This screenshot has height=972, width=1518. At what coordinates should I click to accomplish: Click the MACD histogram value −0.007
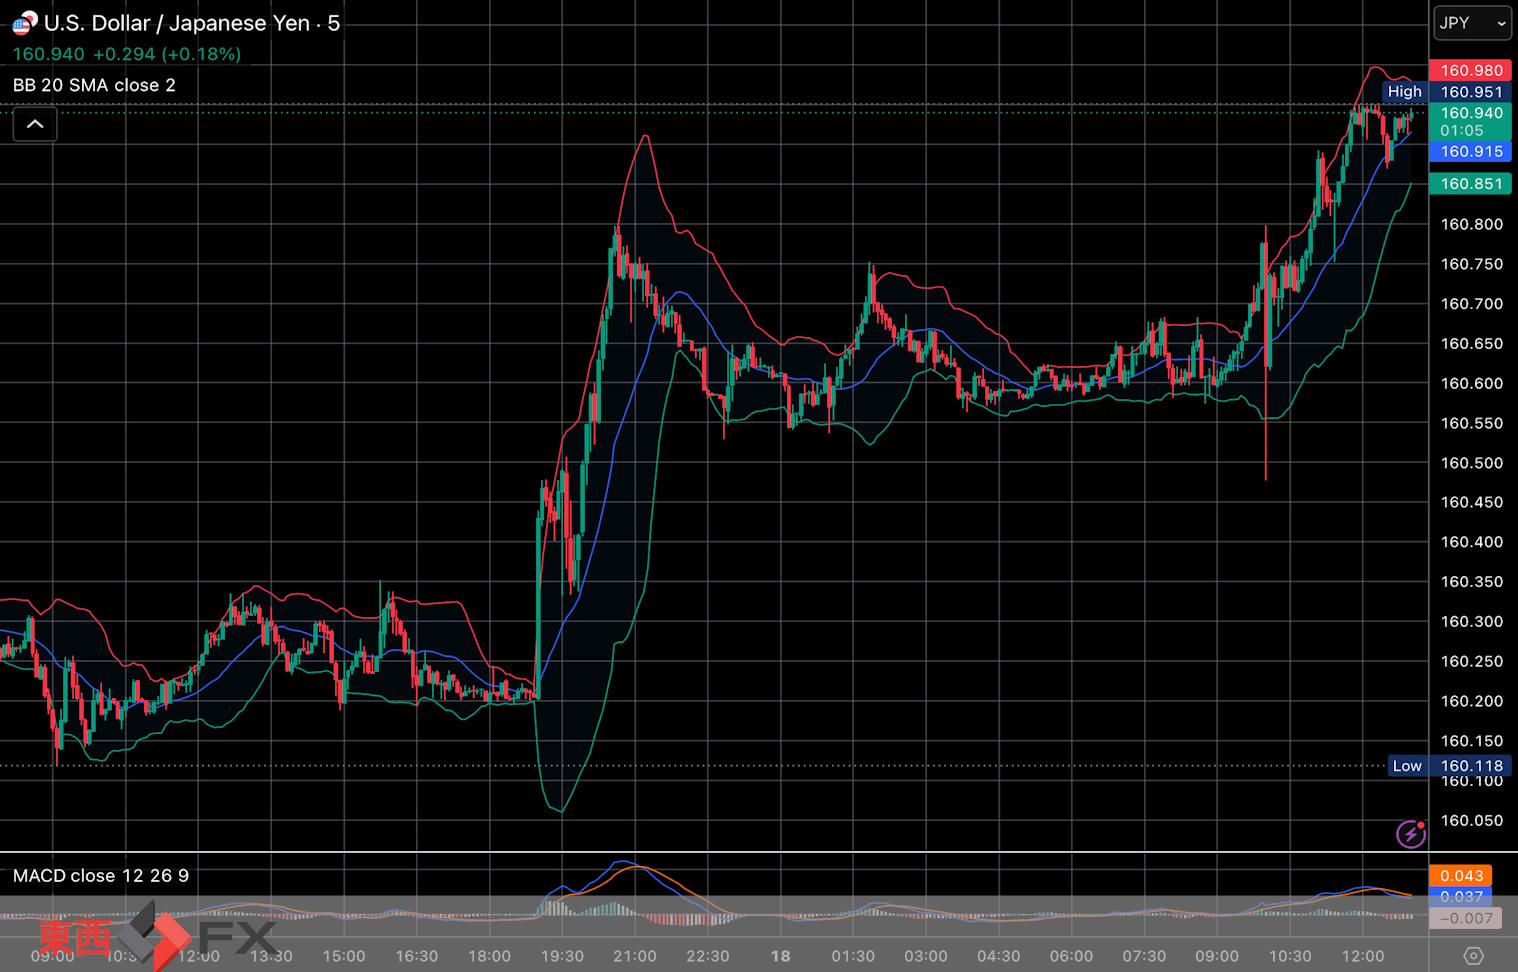1465,918
